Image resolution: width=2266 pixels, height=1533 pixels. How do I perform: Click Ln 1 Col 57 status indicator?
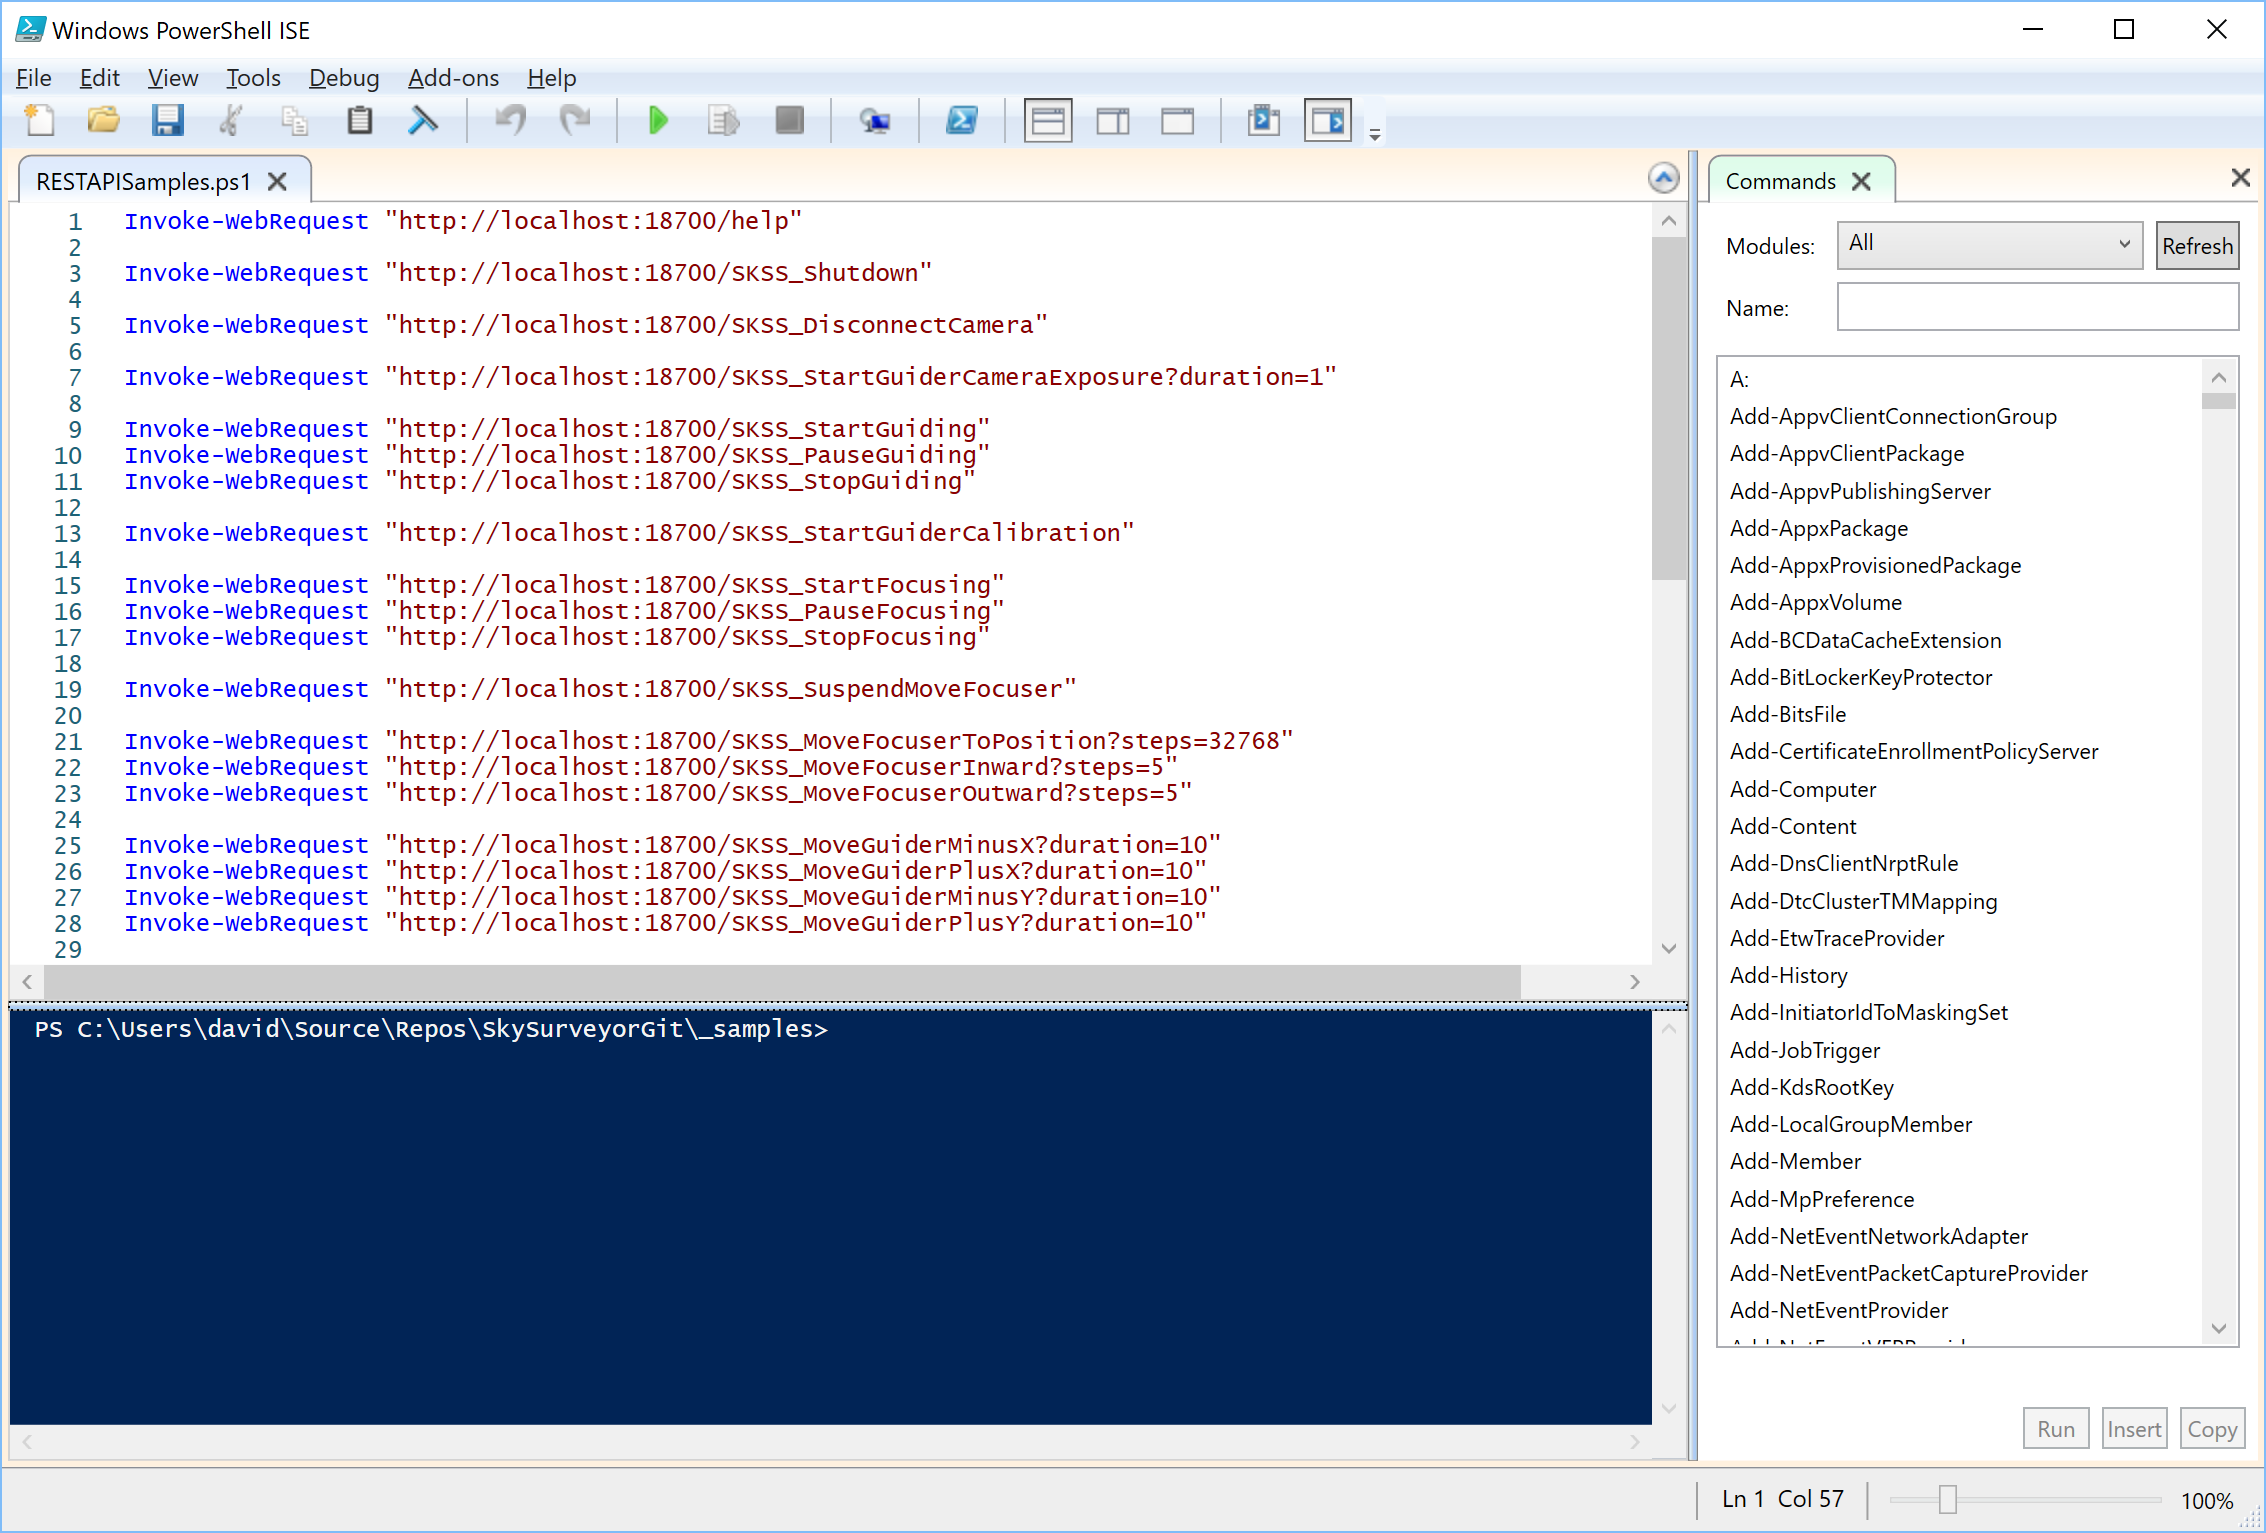[1783, 1499]
